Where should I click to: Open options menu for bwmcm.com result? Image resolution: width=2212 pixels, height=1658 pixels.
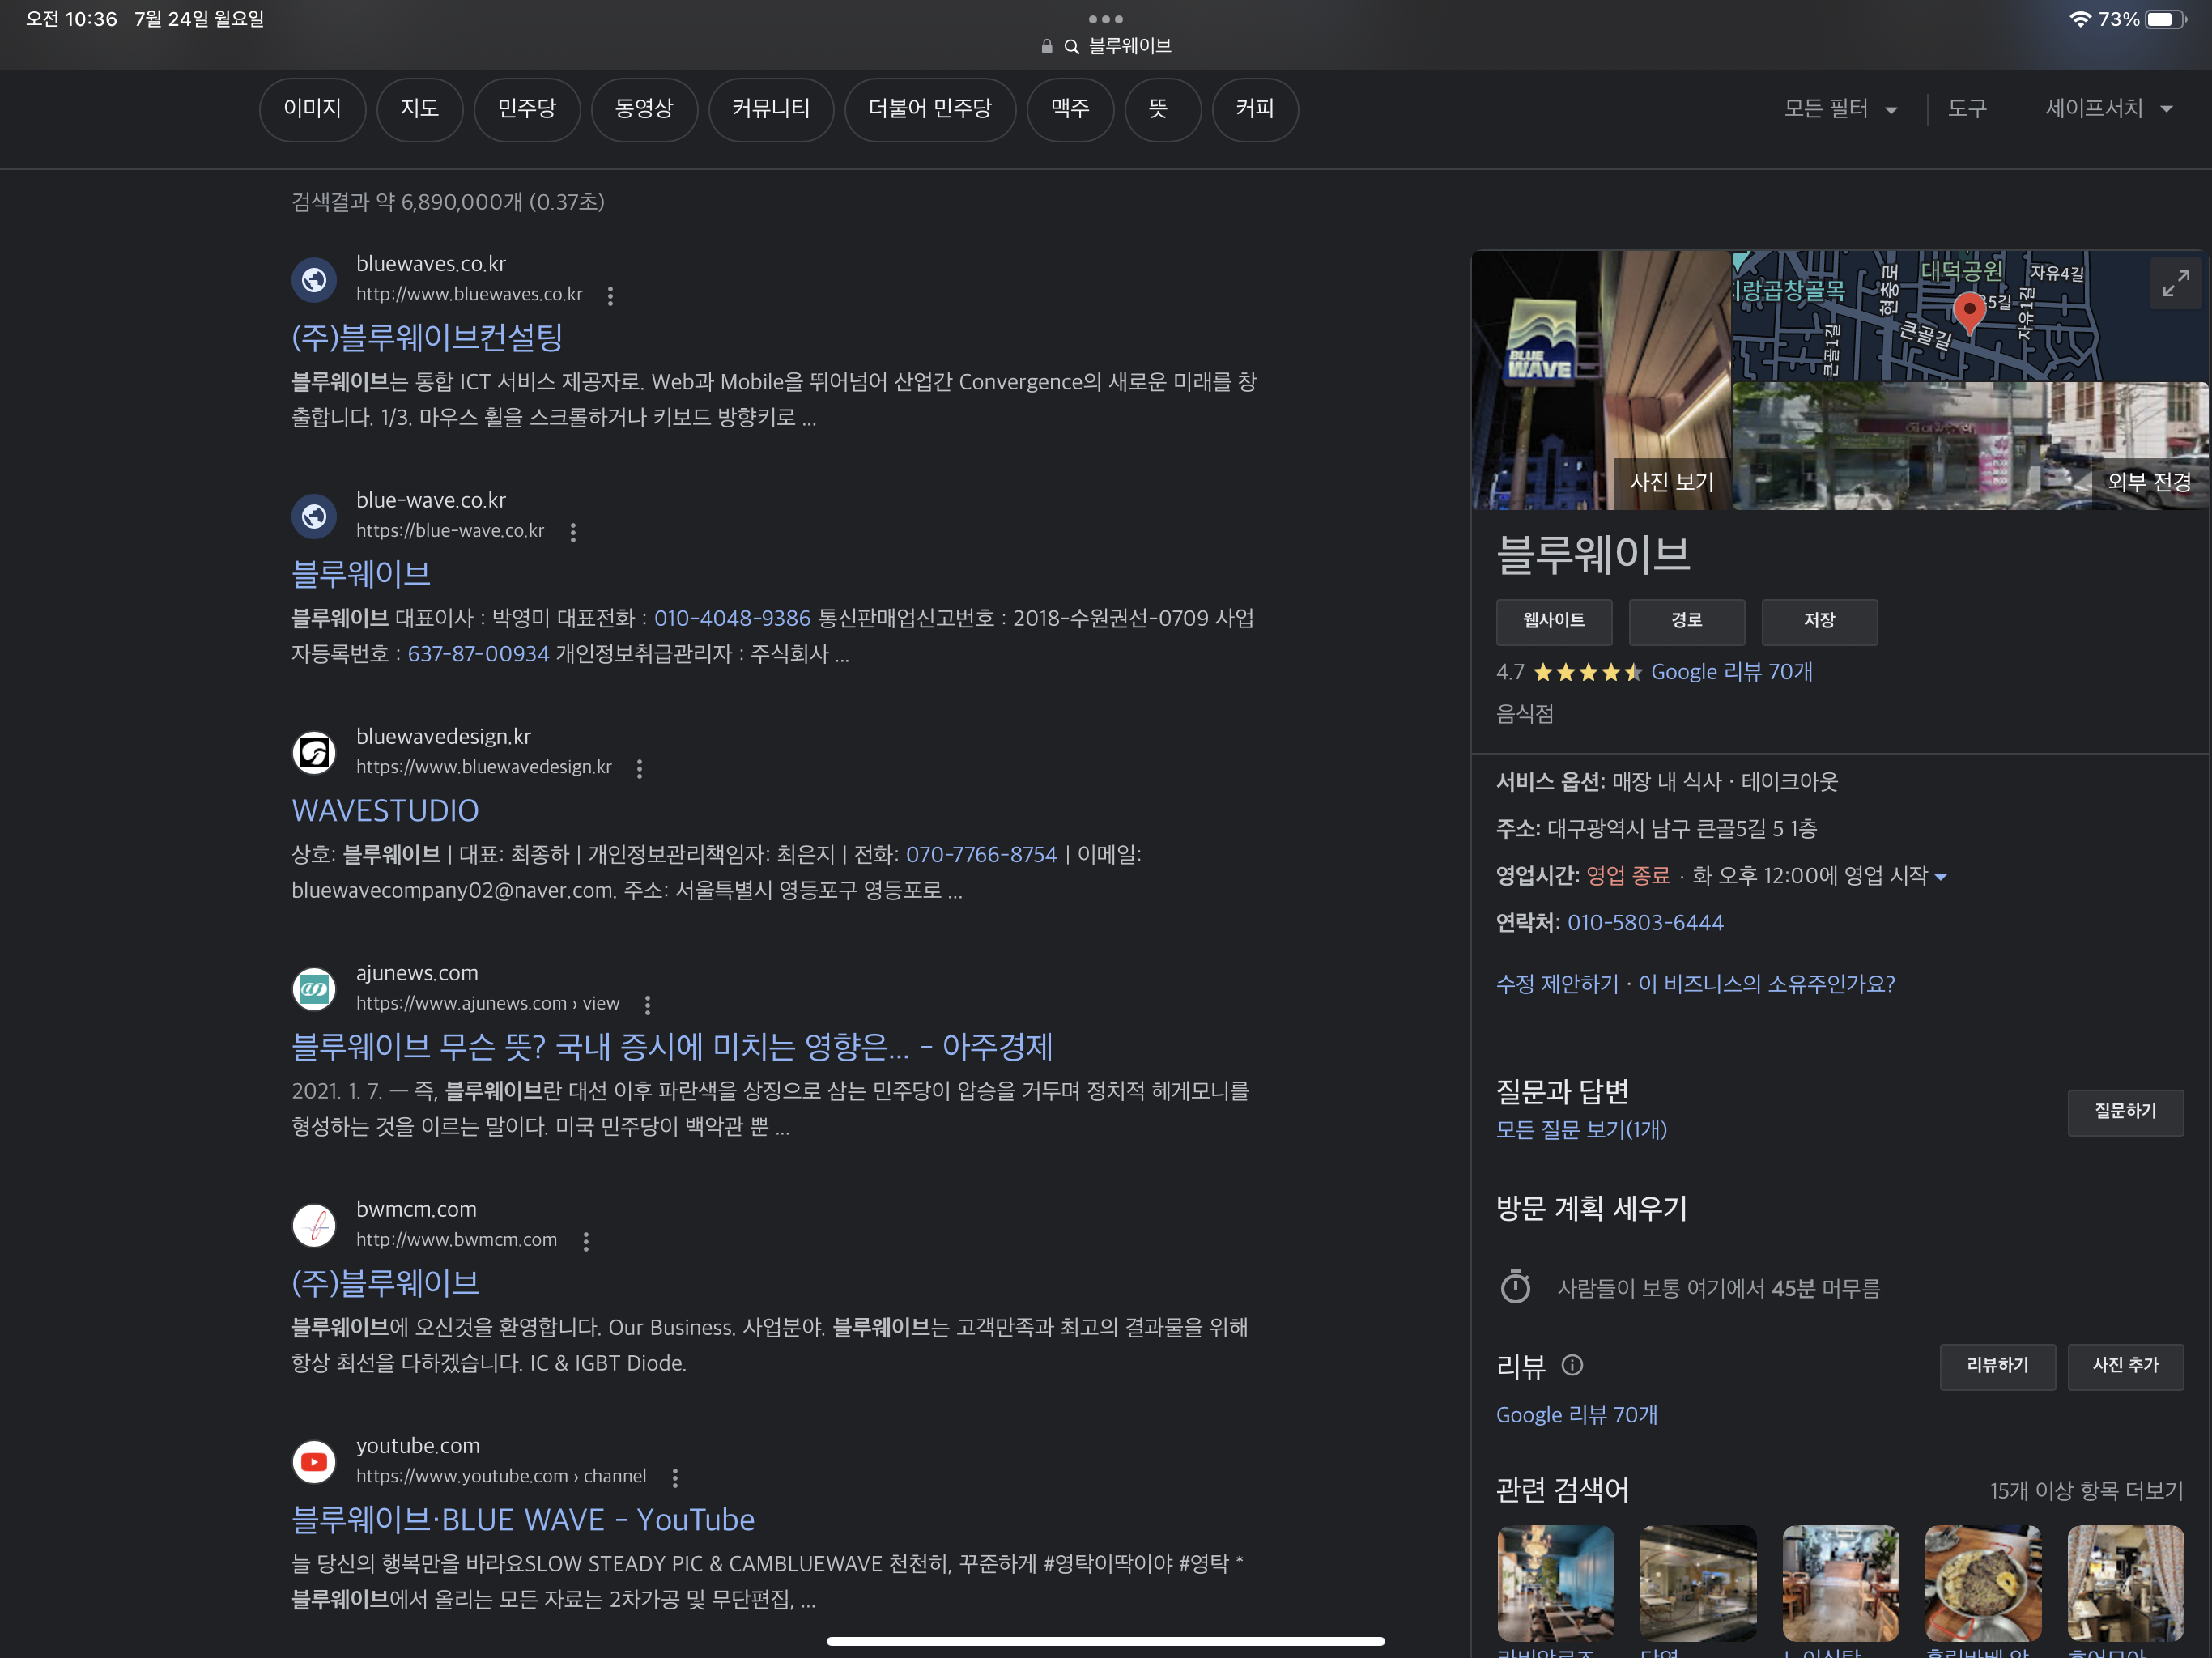click(586, 1241)
